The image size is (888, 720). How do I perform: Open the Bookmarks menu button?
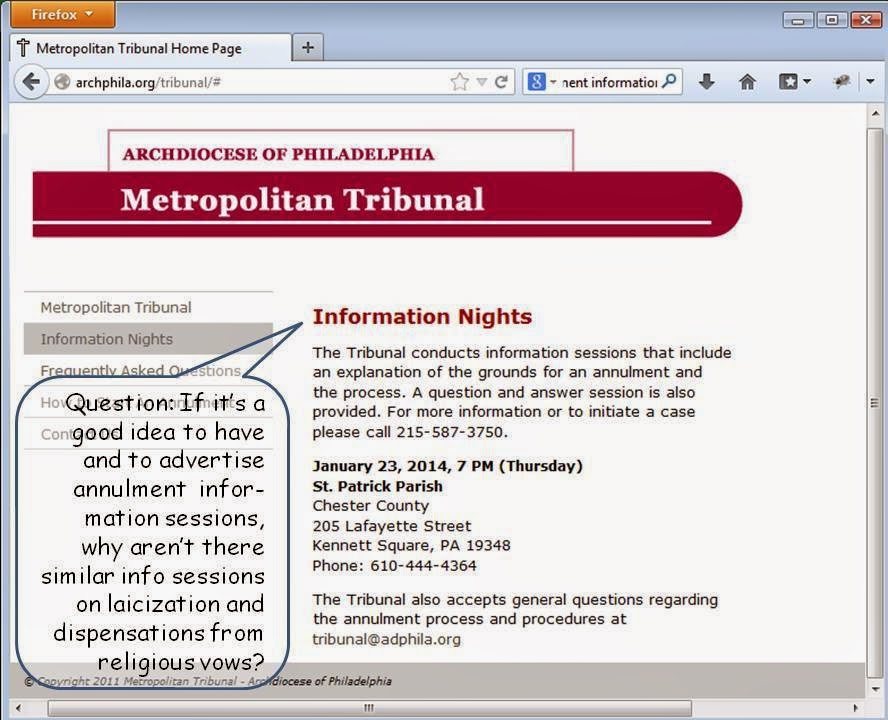click(x=795, y=82)
